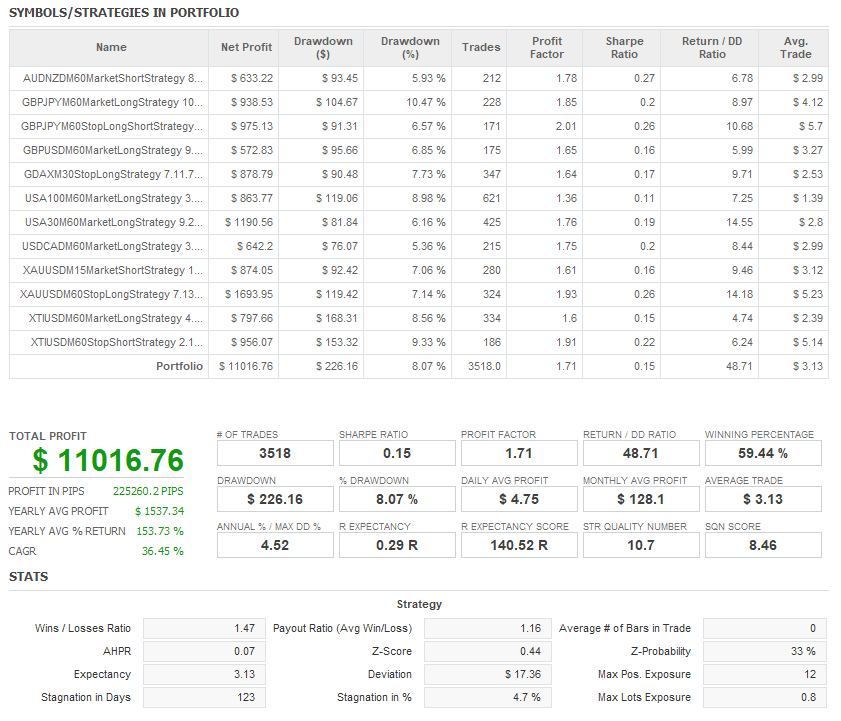
Task: Select the XTIUSDM60StopShortStrategy row name
Action: pos(116,342)
